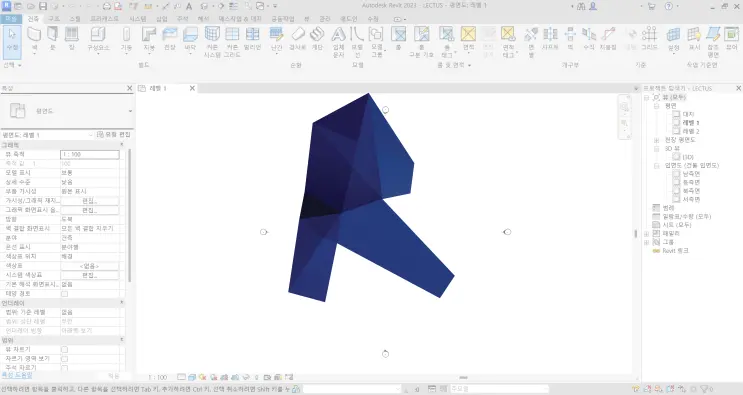Open the 파일 tab
The height and width of the screenshot is (395, 743).
tap(10, 19)
